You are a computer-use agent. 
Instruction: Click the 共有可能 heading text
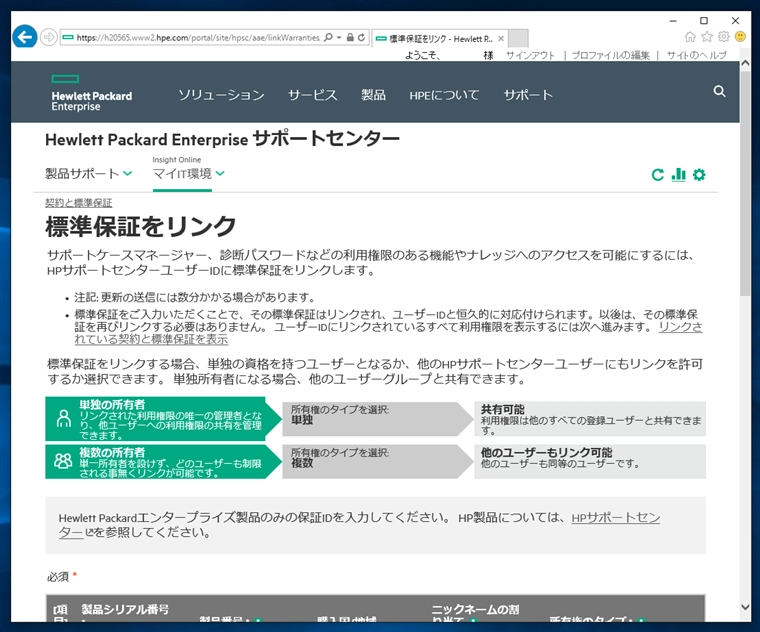click(503, 409)
